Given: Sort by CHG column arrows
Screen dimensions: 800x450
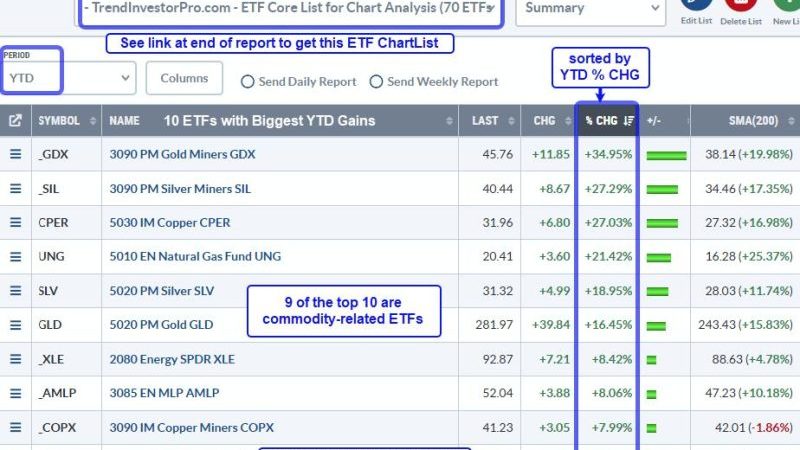Looking at the screenshot, I should click(x=568, y=121).
